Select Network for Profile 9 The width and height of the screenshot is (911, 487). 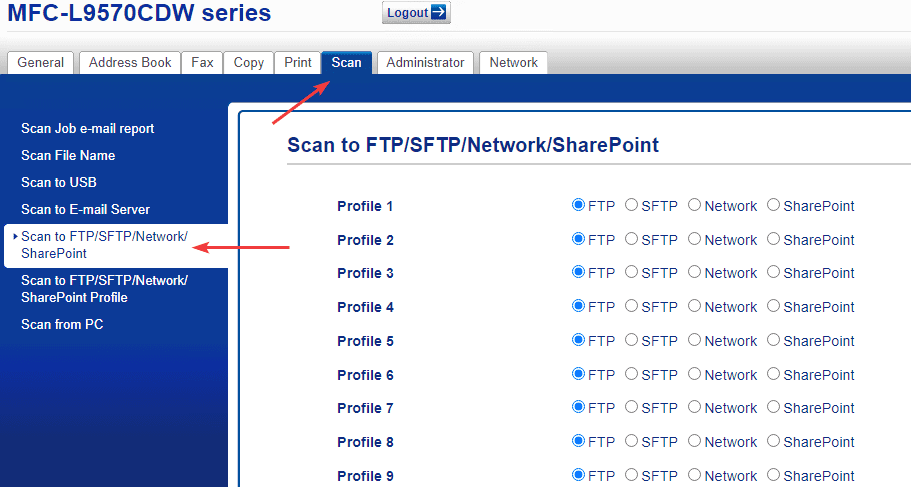tap(694, 475)
